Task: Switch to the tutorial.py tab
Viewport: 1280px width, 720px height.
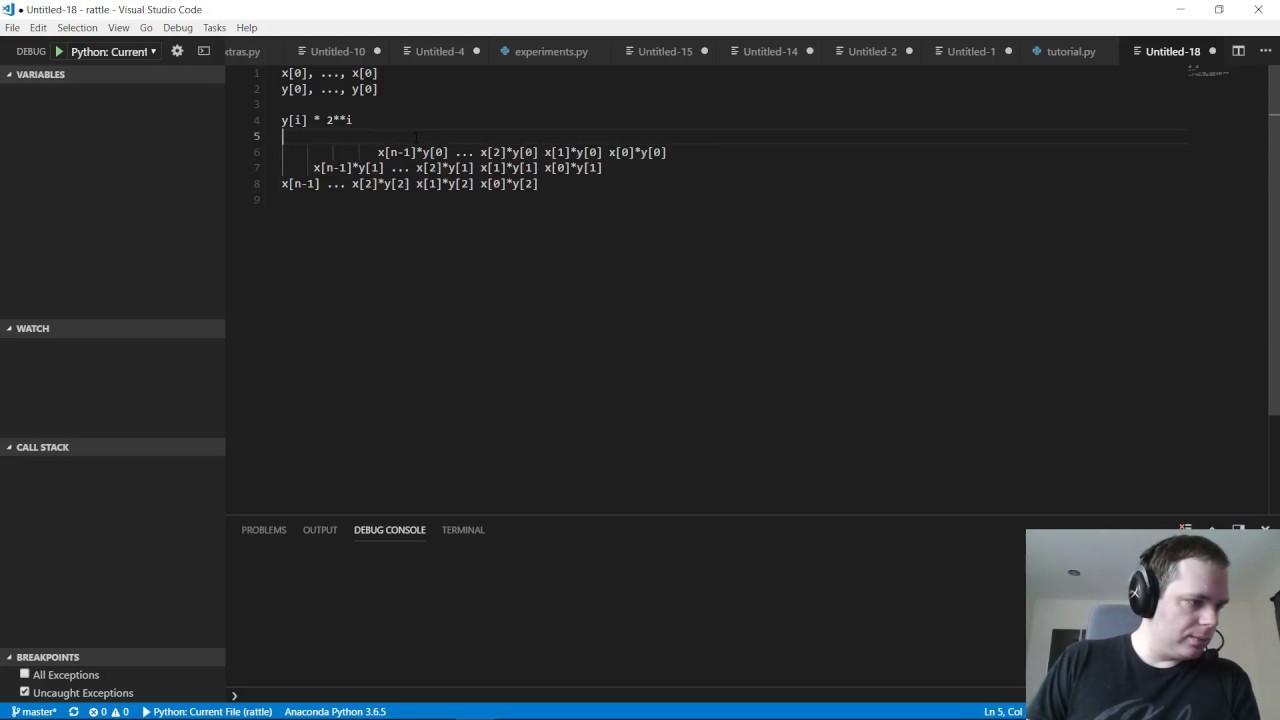Action: [1070, 51]
